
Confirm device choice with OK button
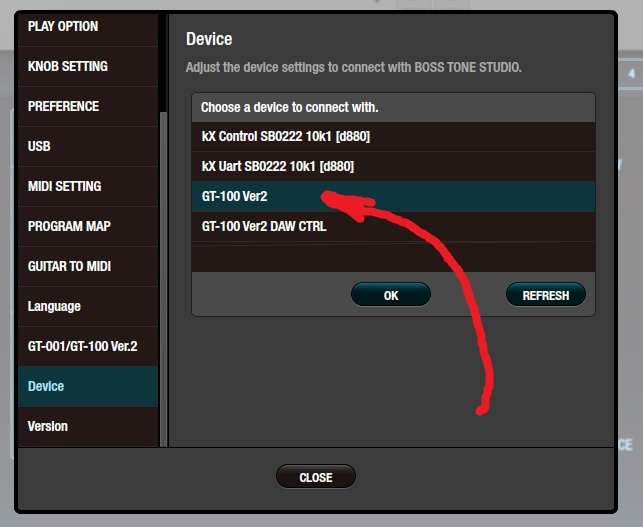click(x=391, y=295)
